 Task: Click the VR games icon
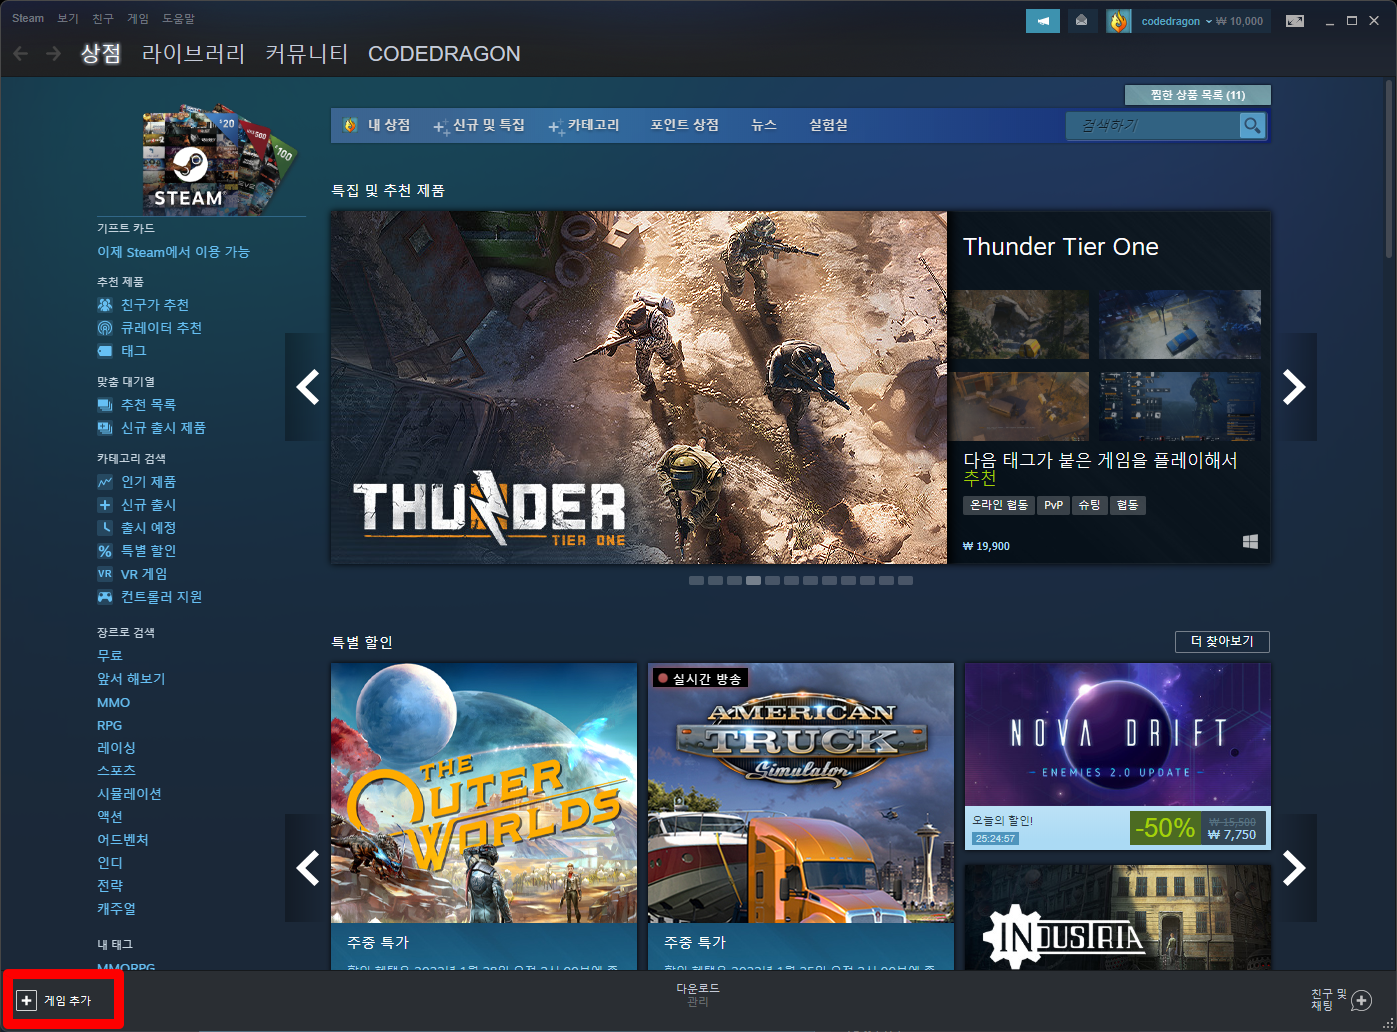coord(105,574)
